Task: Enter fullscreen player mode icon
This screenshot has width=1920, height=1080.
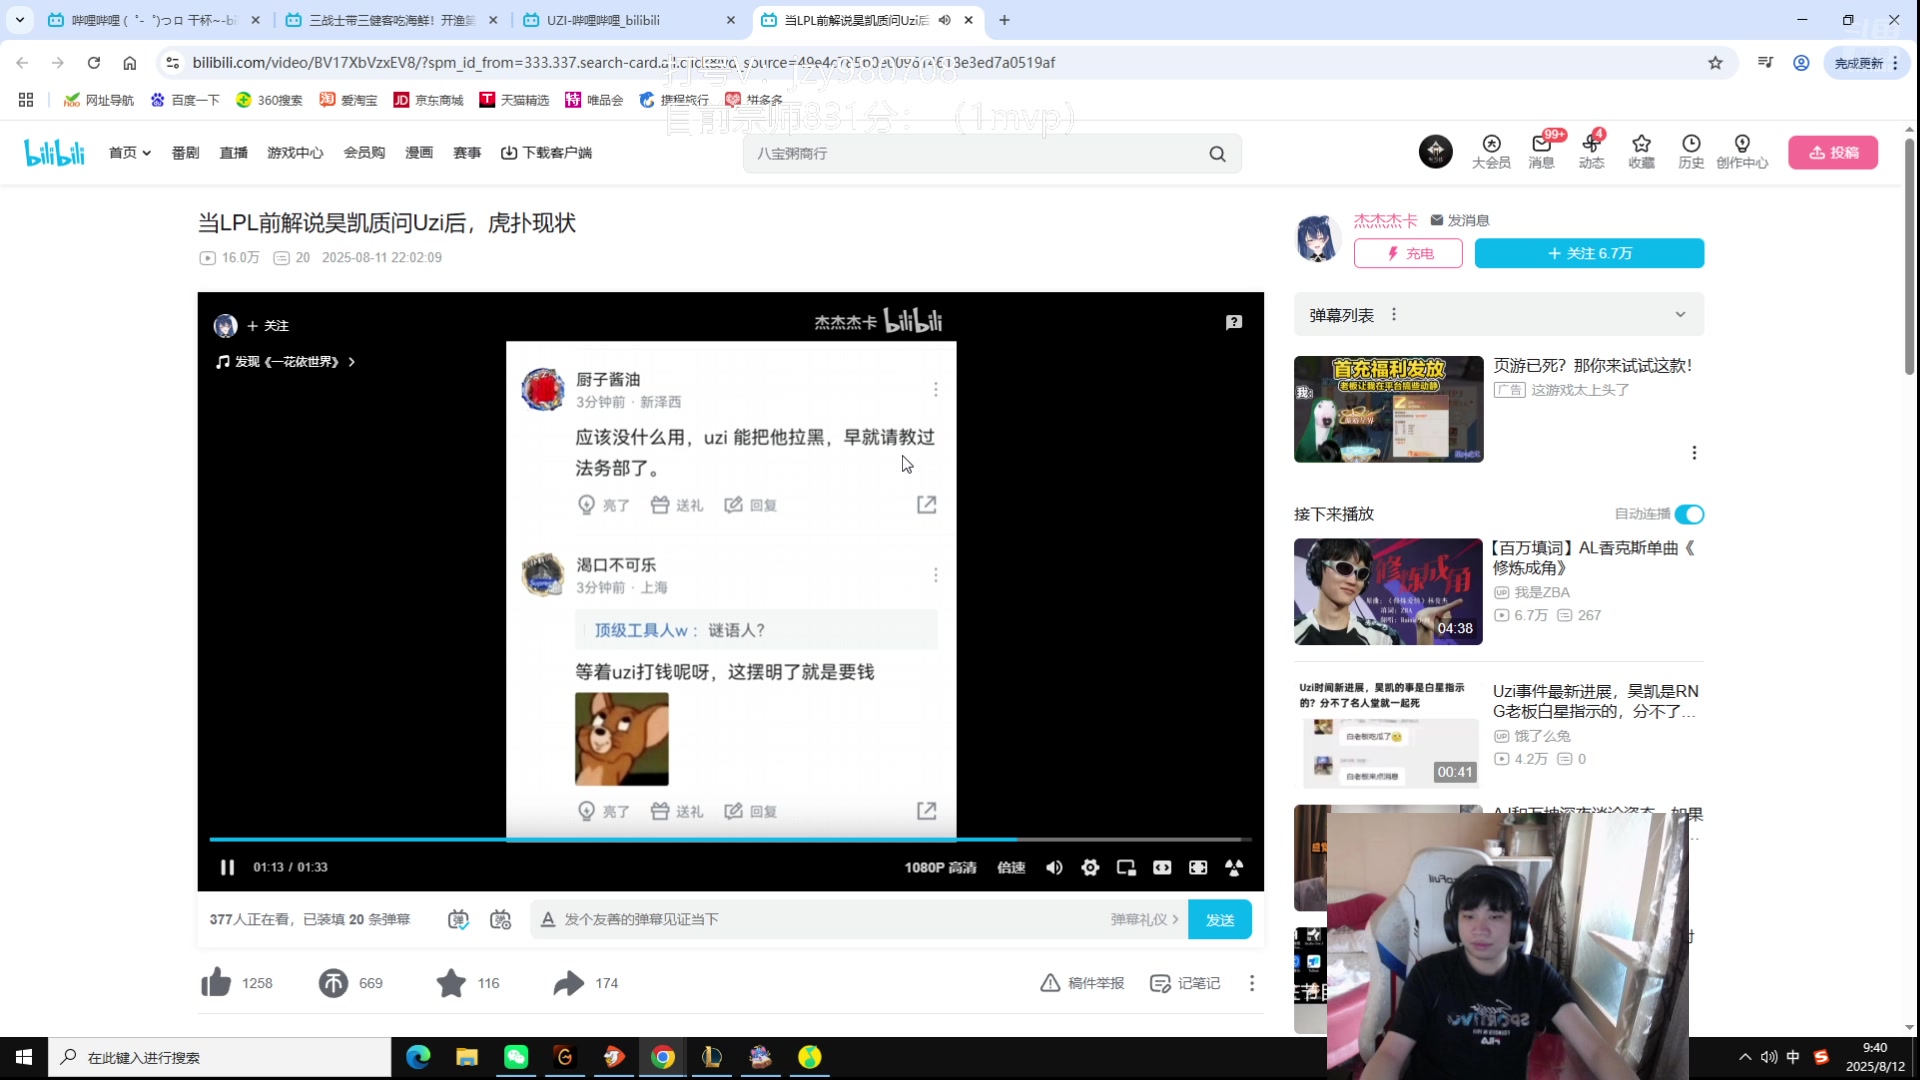Action: [1234, 867]
